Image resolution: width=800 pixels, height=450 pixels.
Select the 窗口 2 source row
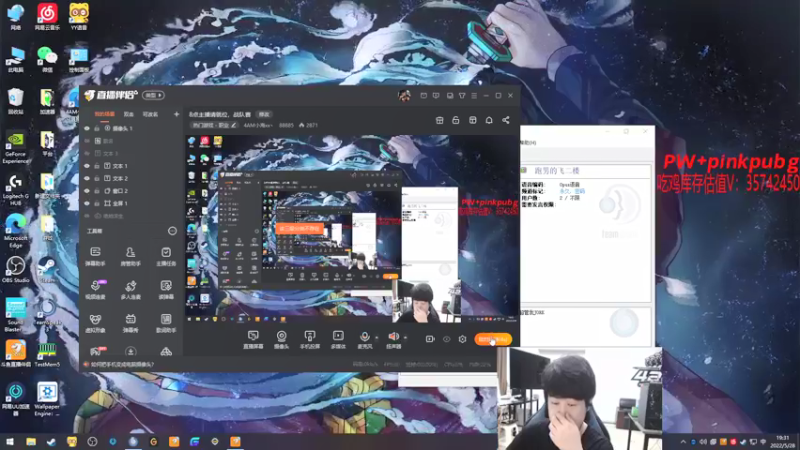coord(132,191)
